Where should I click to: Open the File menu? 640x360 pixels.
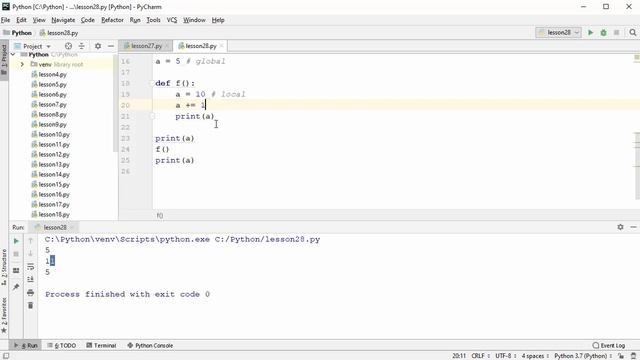pyautogui.click(x=5, y=20)
